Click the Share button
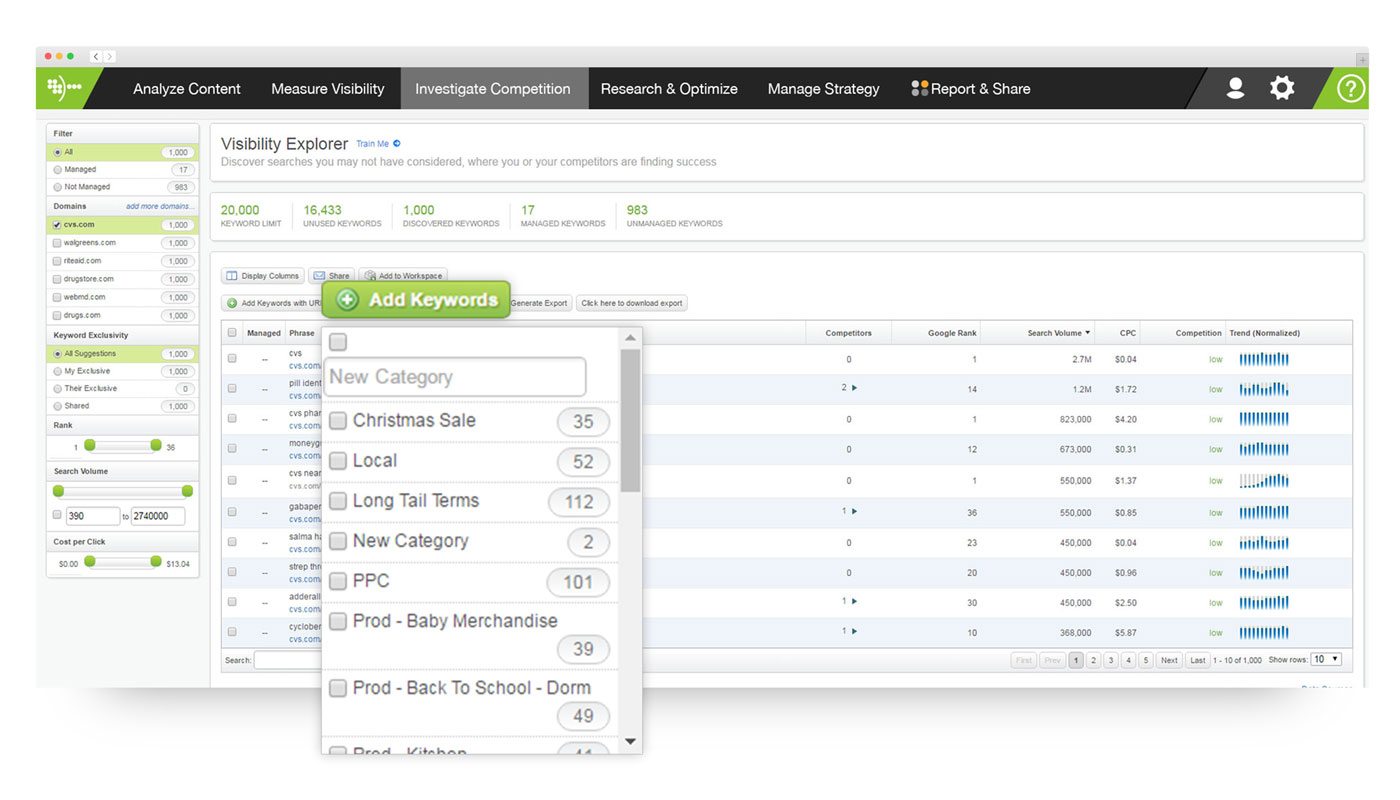Viewport: 1400px width, 800px height. coord(332,276)
